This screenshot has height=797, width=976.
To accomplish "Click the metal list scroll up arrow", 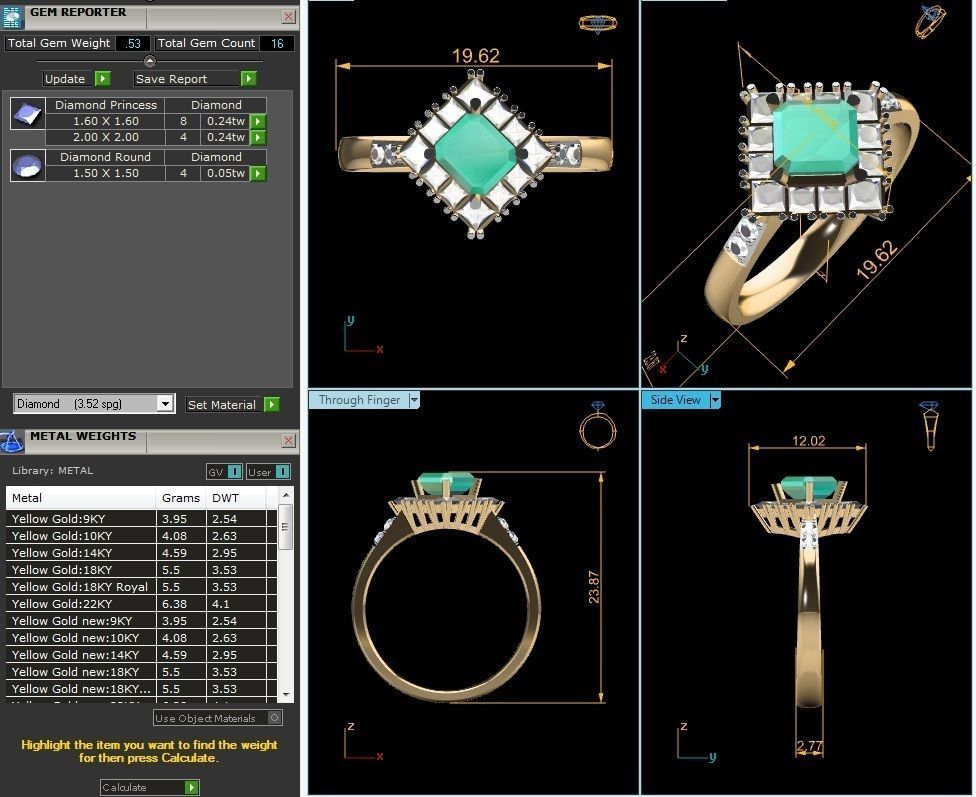I will click(286, 495).
